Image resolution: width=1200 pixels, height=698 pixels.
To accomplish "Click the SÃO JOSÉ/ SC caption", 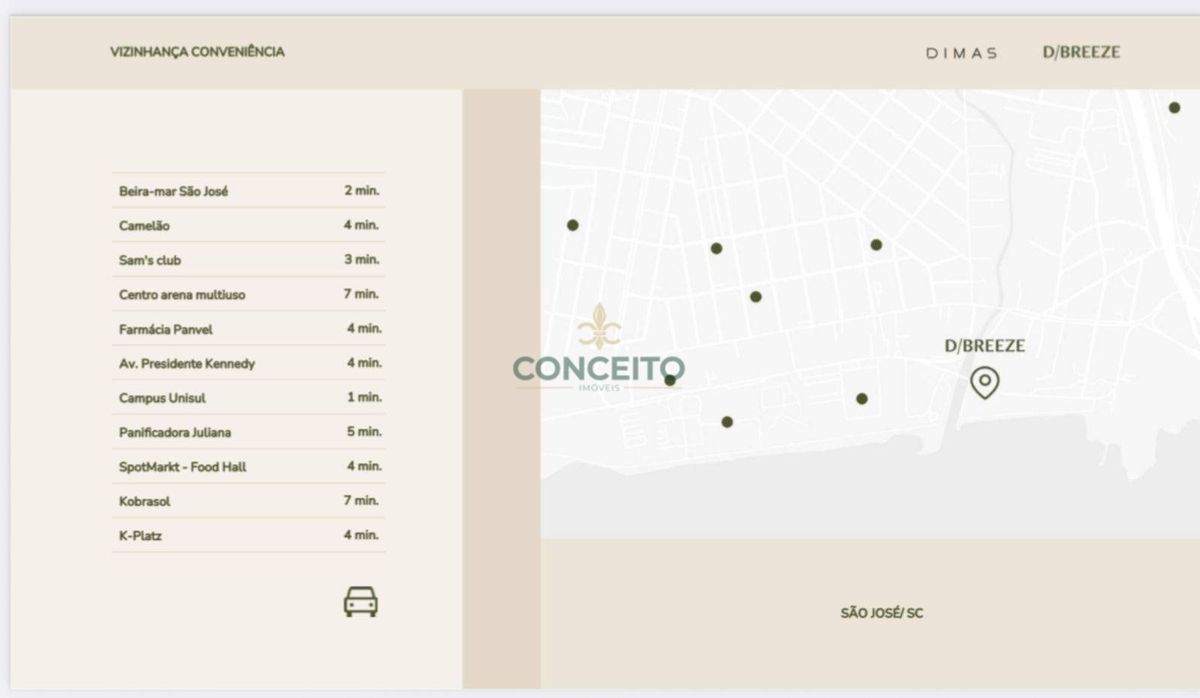I will (x=882, y=613).
